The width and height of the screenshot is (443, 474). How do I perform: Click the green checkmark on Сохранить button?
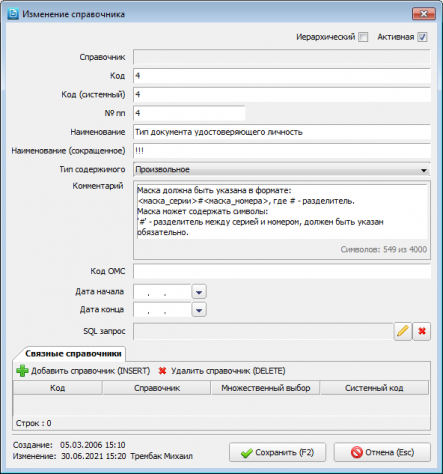coord(247,453)
